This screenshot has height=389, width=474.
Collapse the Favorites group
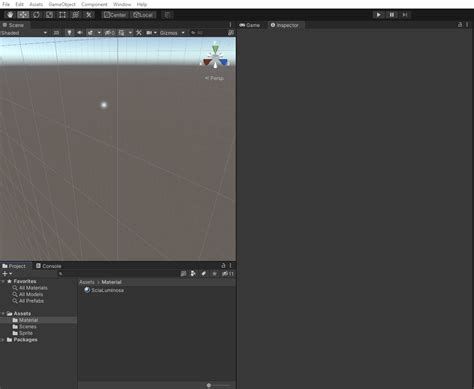tap(3, 282)
